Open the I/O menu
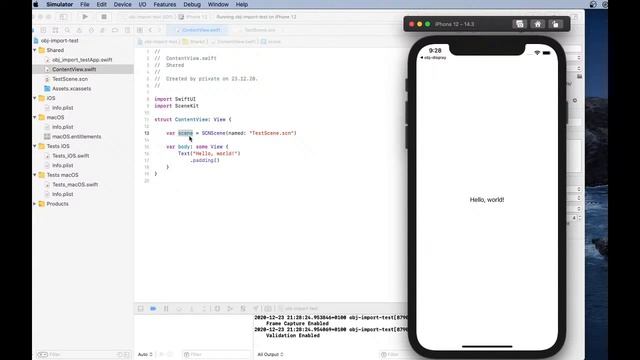The height and width of the screenshot is (360, 640). pyautogui.click(x=142, y=4)
